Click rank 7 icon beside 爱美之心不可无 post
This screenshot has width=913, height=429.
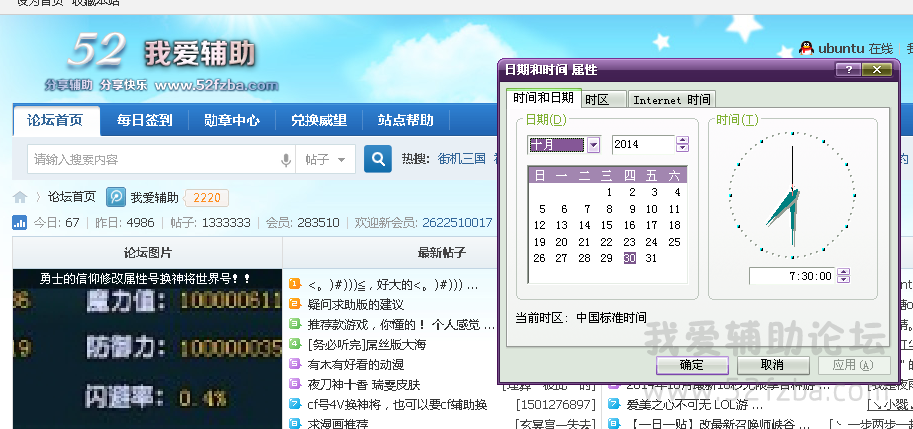(x=614, y=404)
